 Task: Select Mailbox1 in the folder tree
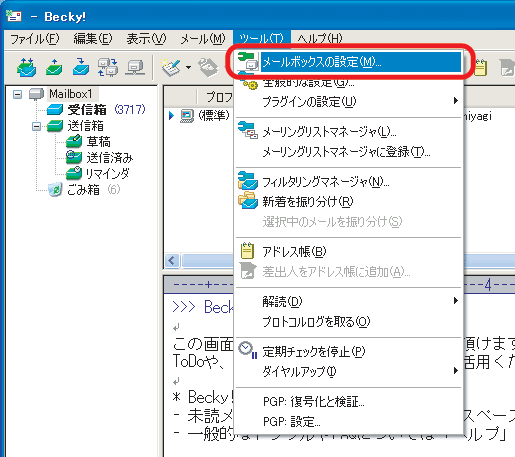point(71,94)
